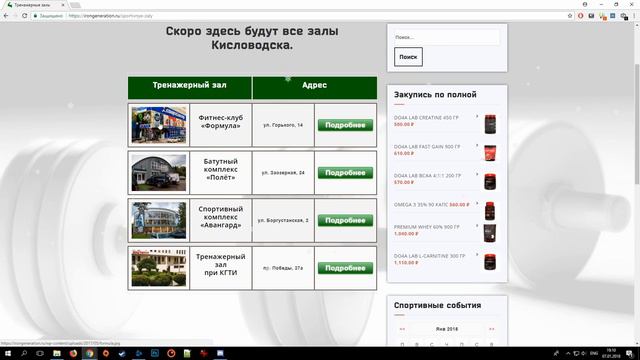This screenshot has width=640, height=360.
Task: Open Chrome's three-dot menu
Action: pyautogui.click(x=635, y=16)
